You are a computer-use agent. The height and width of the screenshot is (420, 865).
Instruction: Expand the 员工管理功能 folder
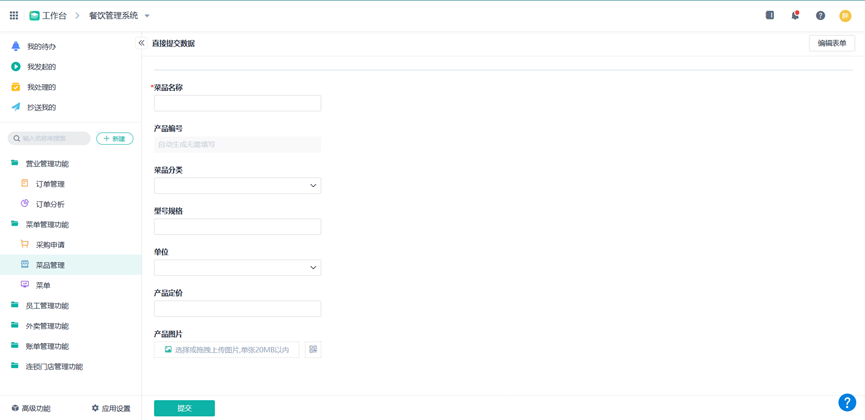tap(47, 306)
